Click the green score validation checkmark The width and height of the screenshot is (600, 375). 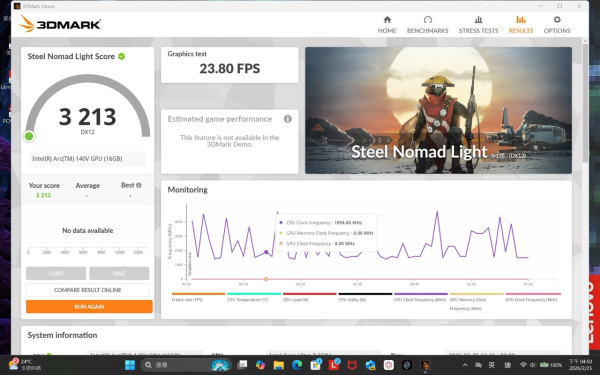[122, 56]
